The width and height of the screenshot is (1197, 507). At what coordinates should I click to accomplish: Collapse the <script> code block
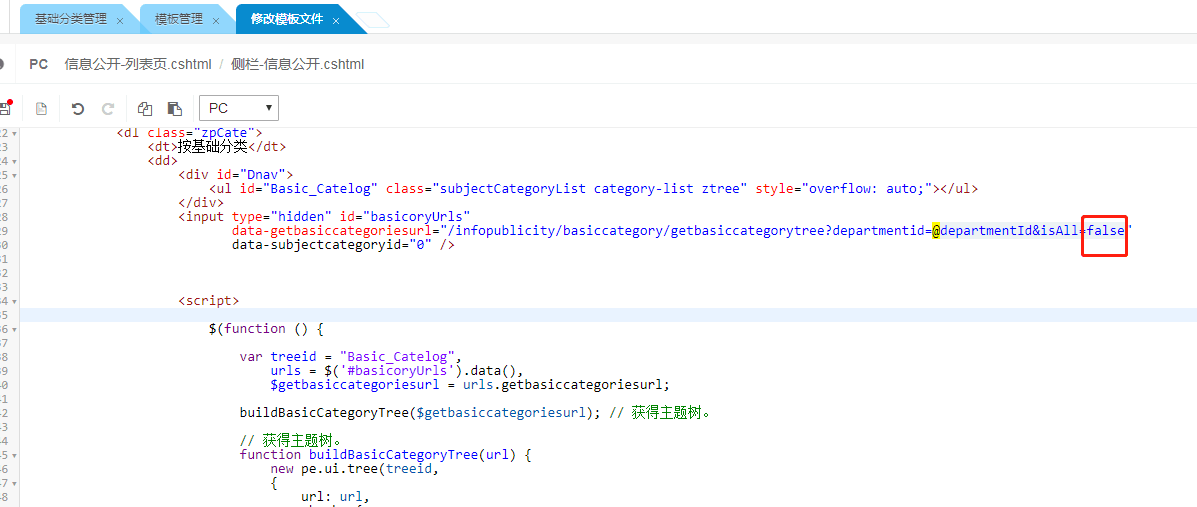tap(14, 301)
